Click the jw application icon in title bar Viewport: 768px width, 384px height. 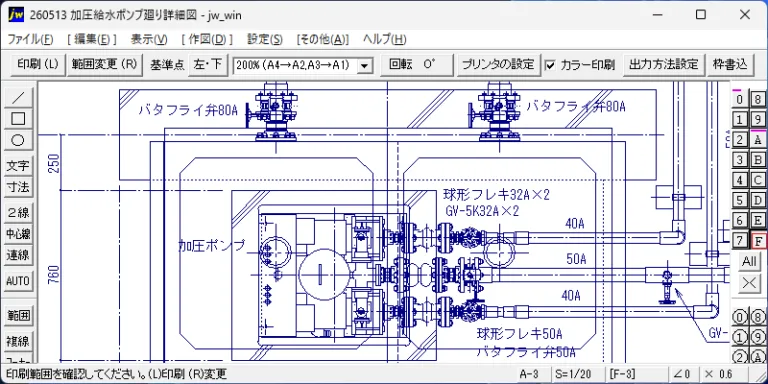click(15, 15)
